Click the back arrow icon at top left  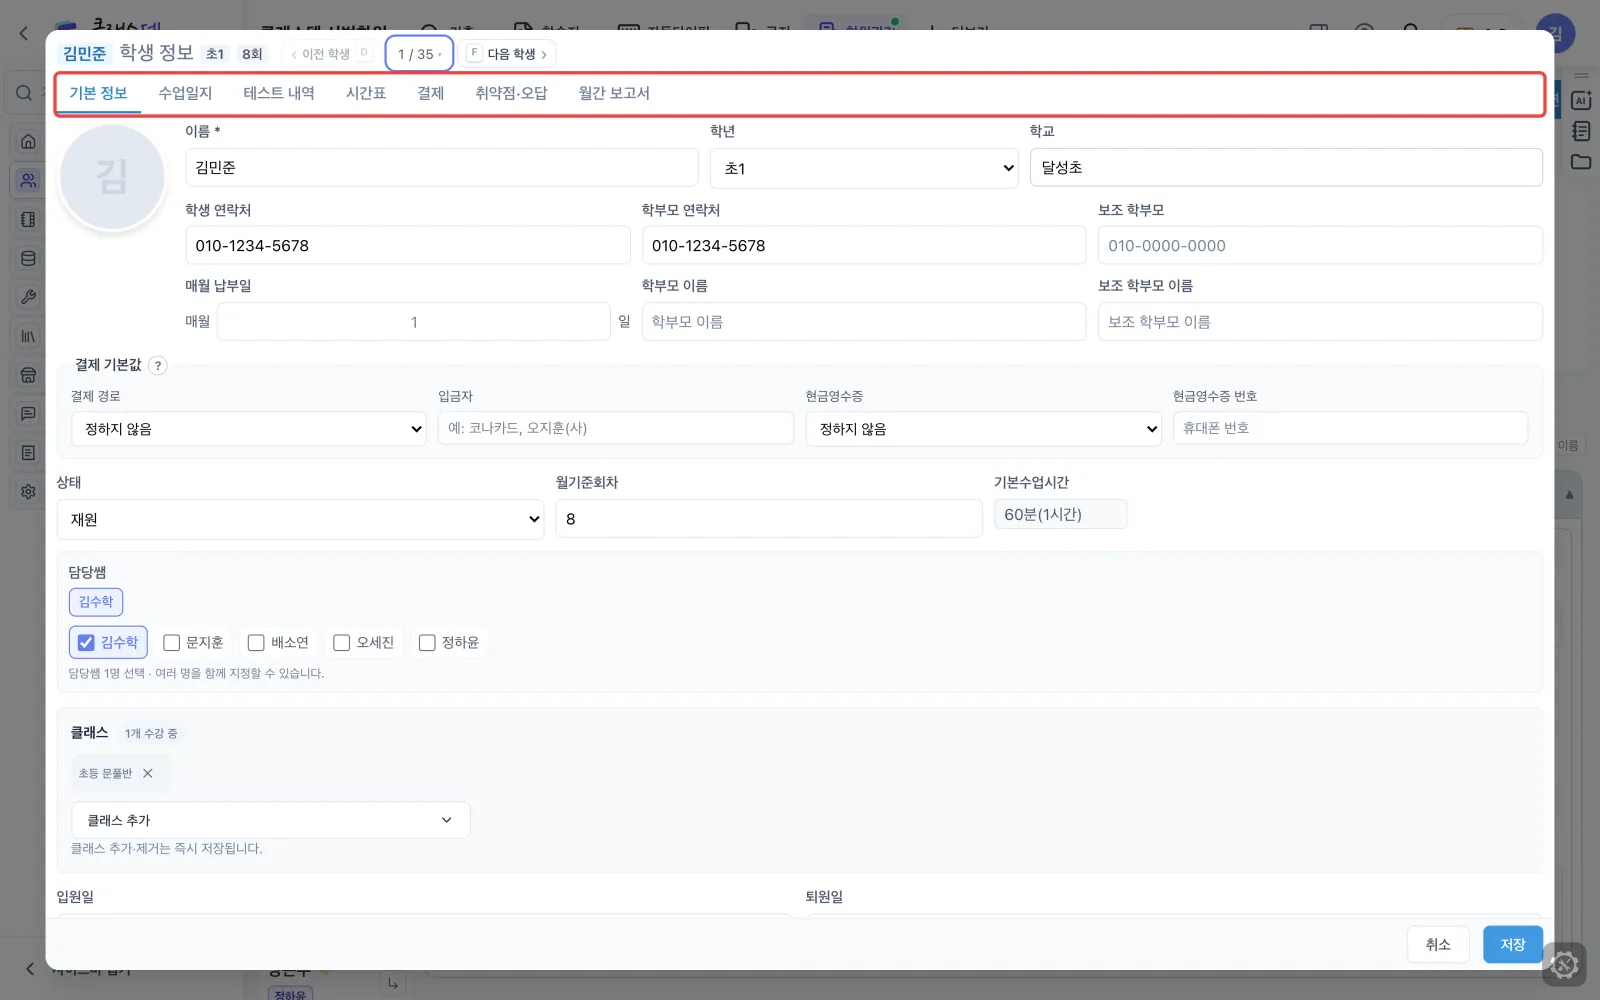pos(24,33)
